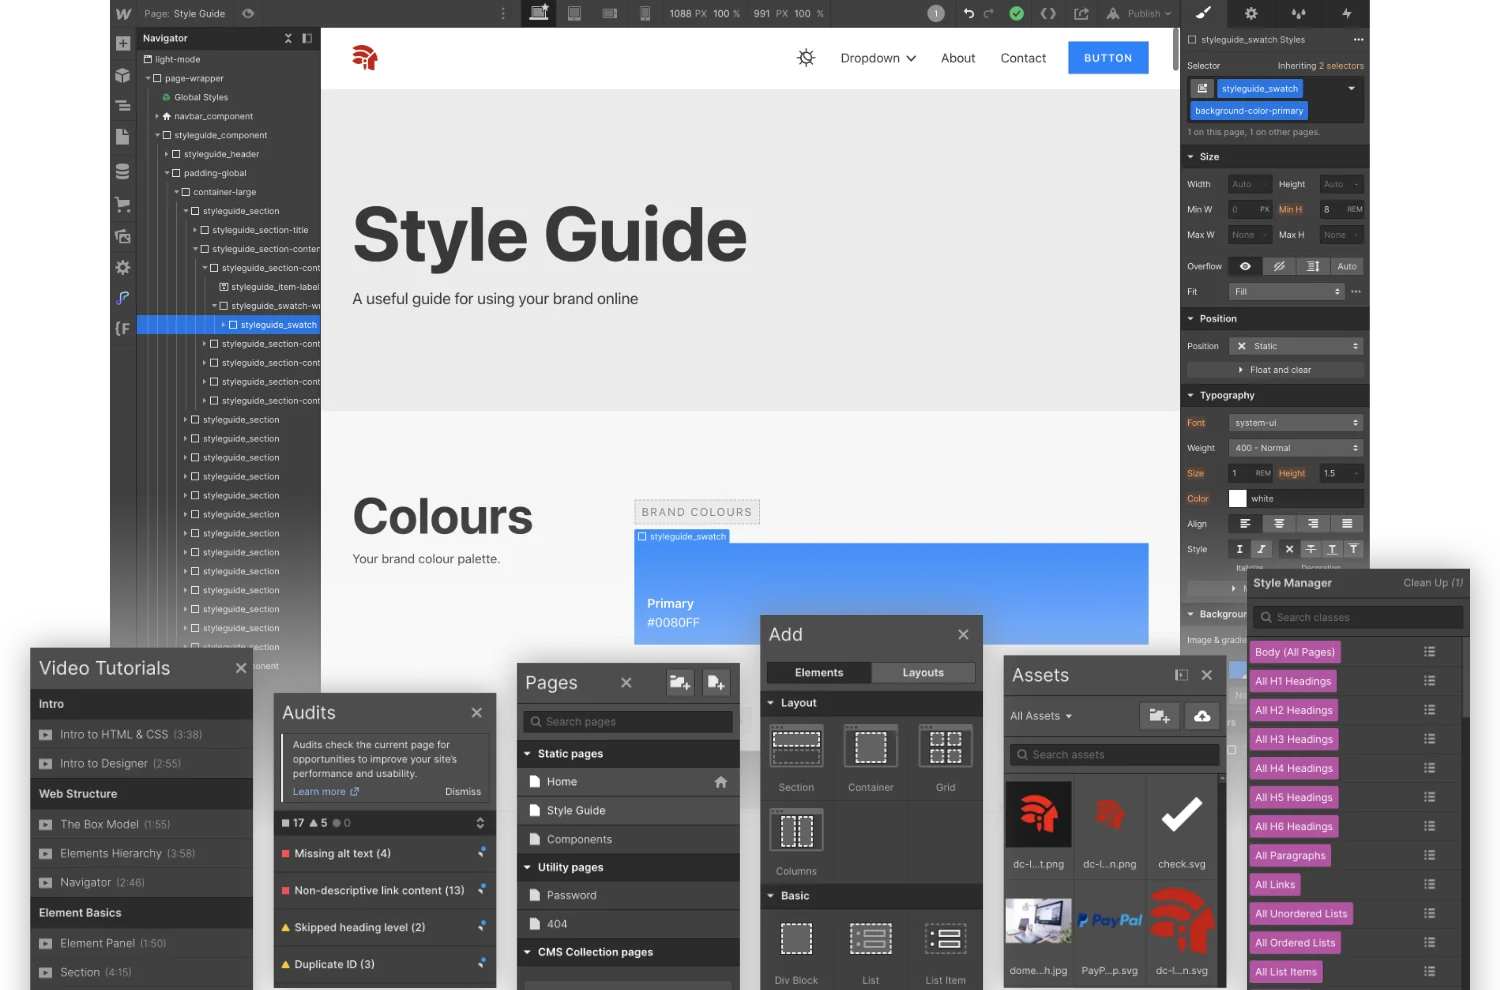Collapse Static pages group in Pages panel
Image resolution: width=1500 pixels, height=990 pixels.
(x=527, y=754)
